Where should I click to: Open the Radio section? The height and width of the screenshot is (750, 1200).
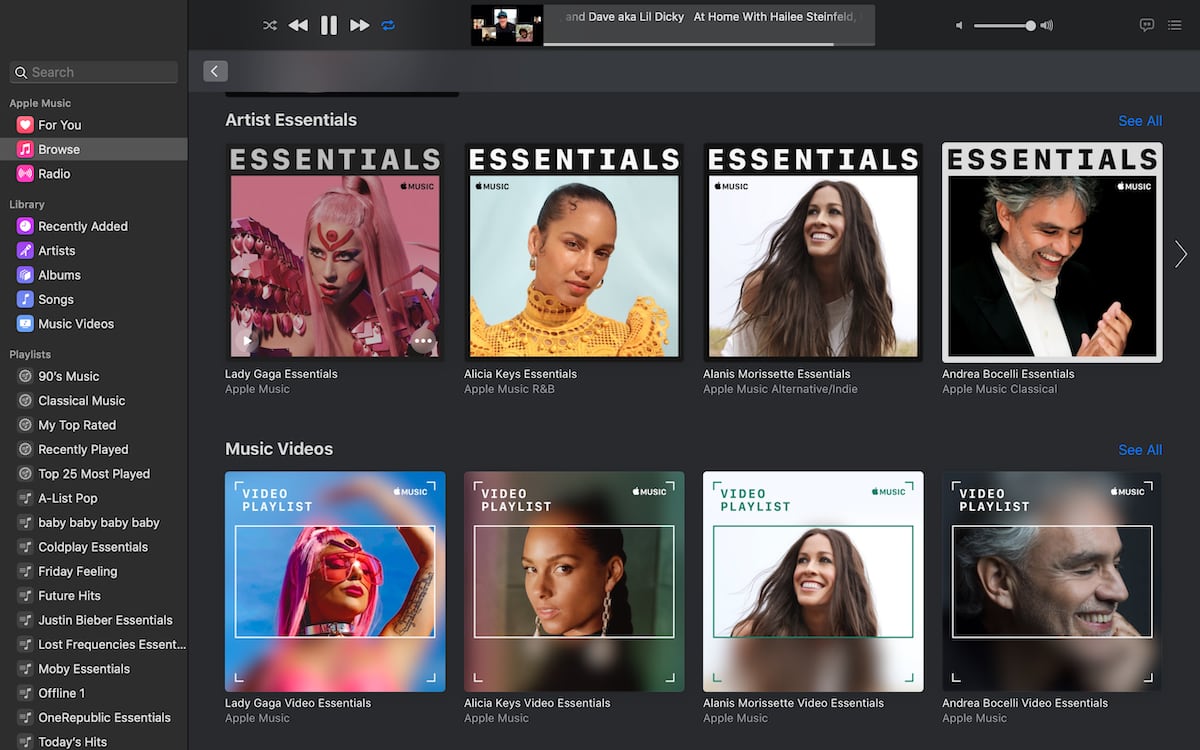(x=54, y=174)
